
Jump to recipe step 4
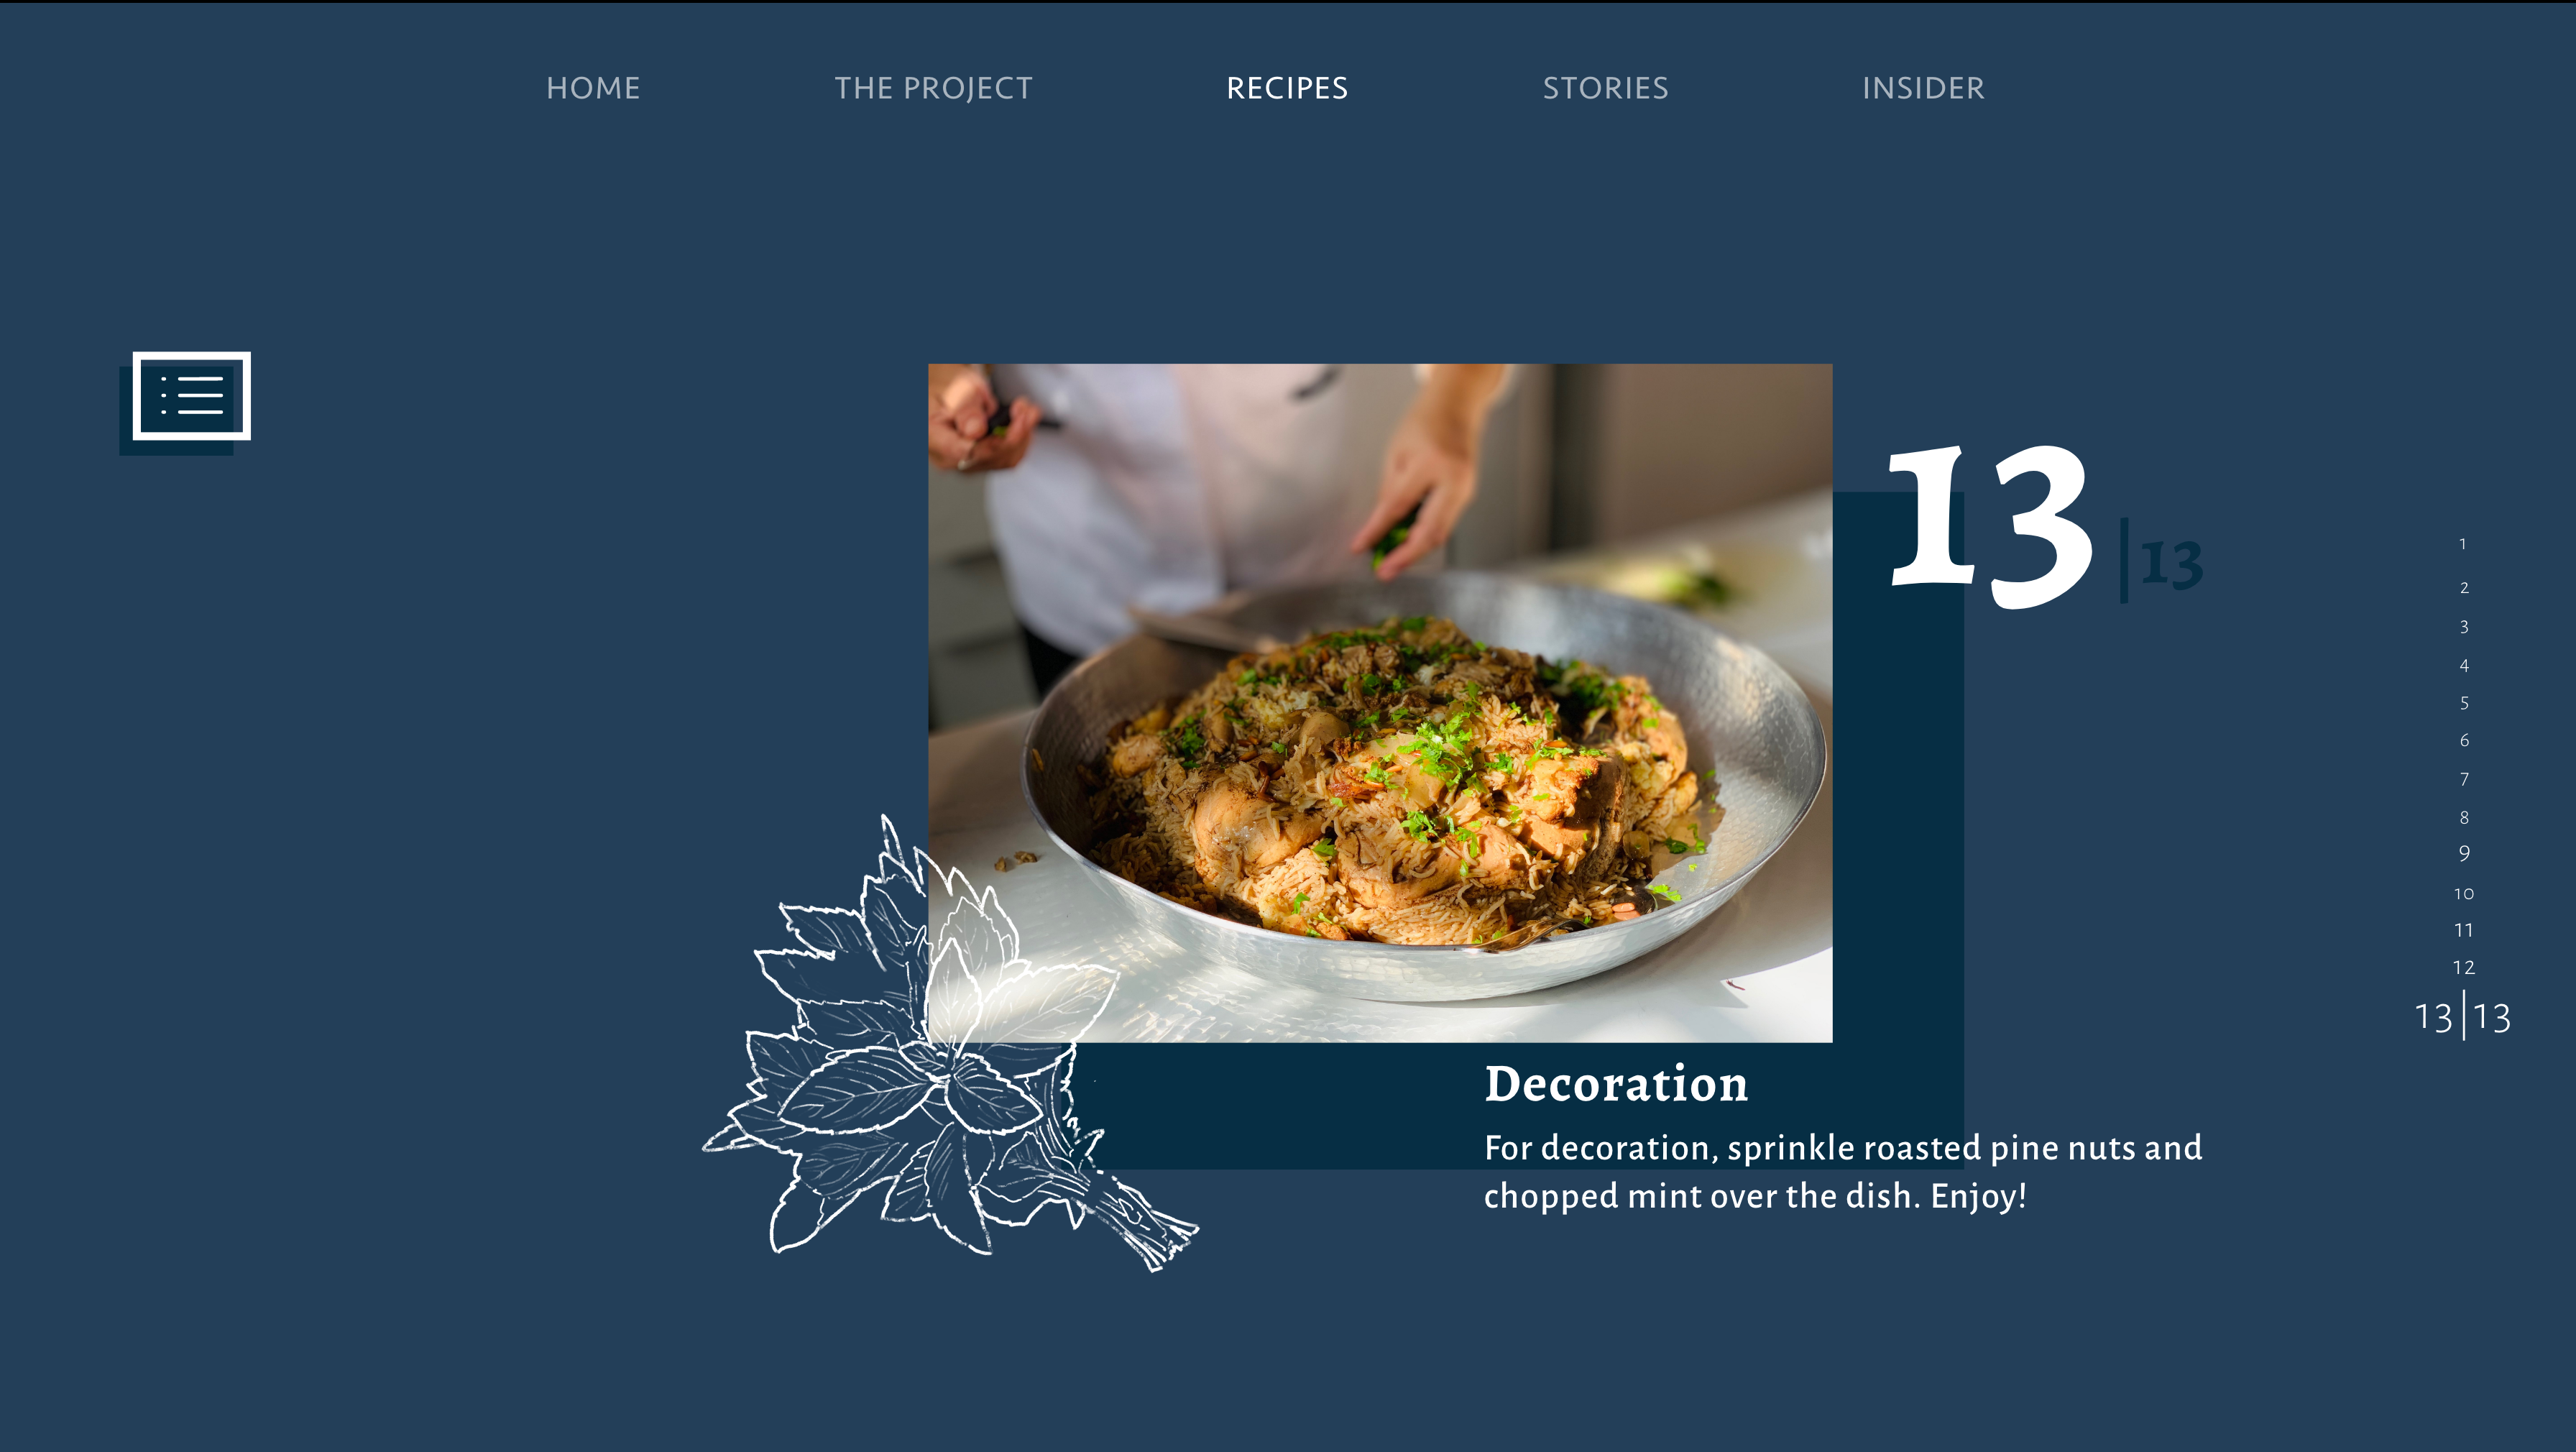click(x=2464, y=666)
